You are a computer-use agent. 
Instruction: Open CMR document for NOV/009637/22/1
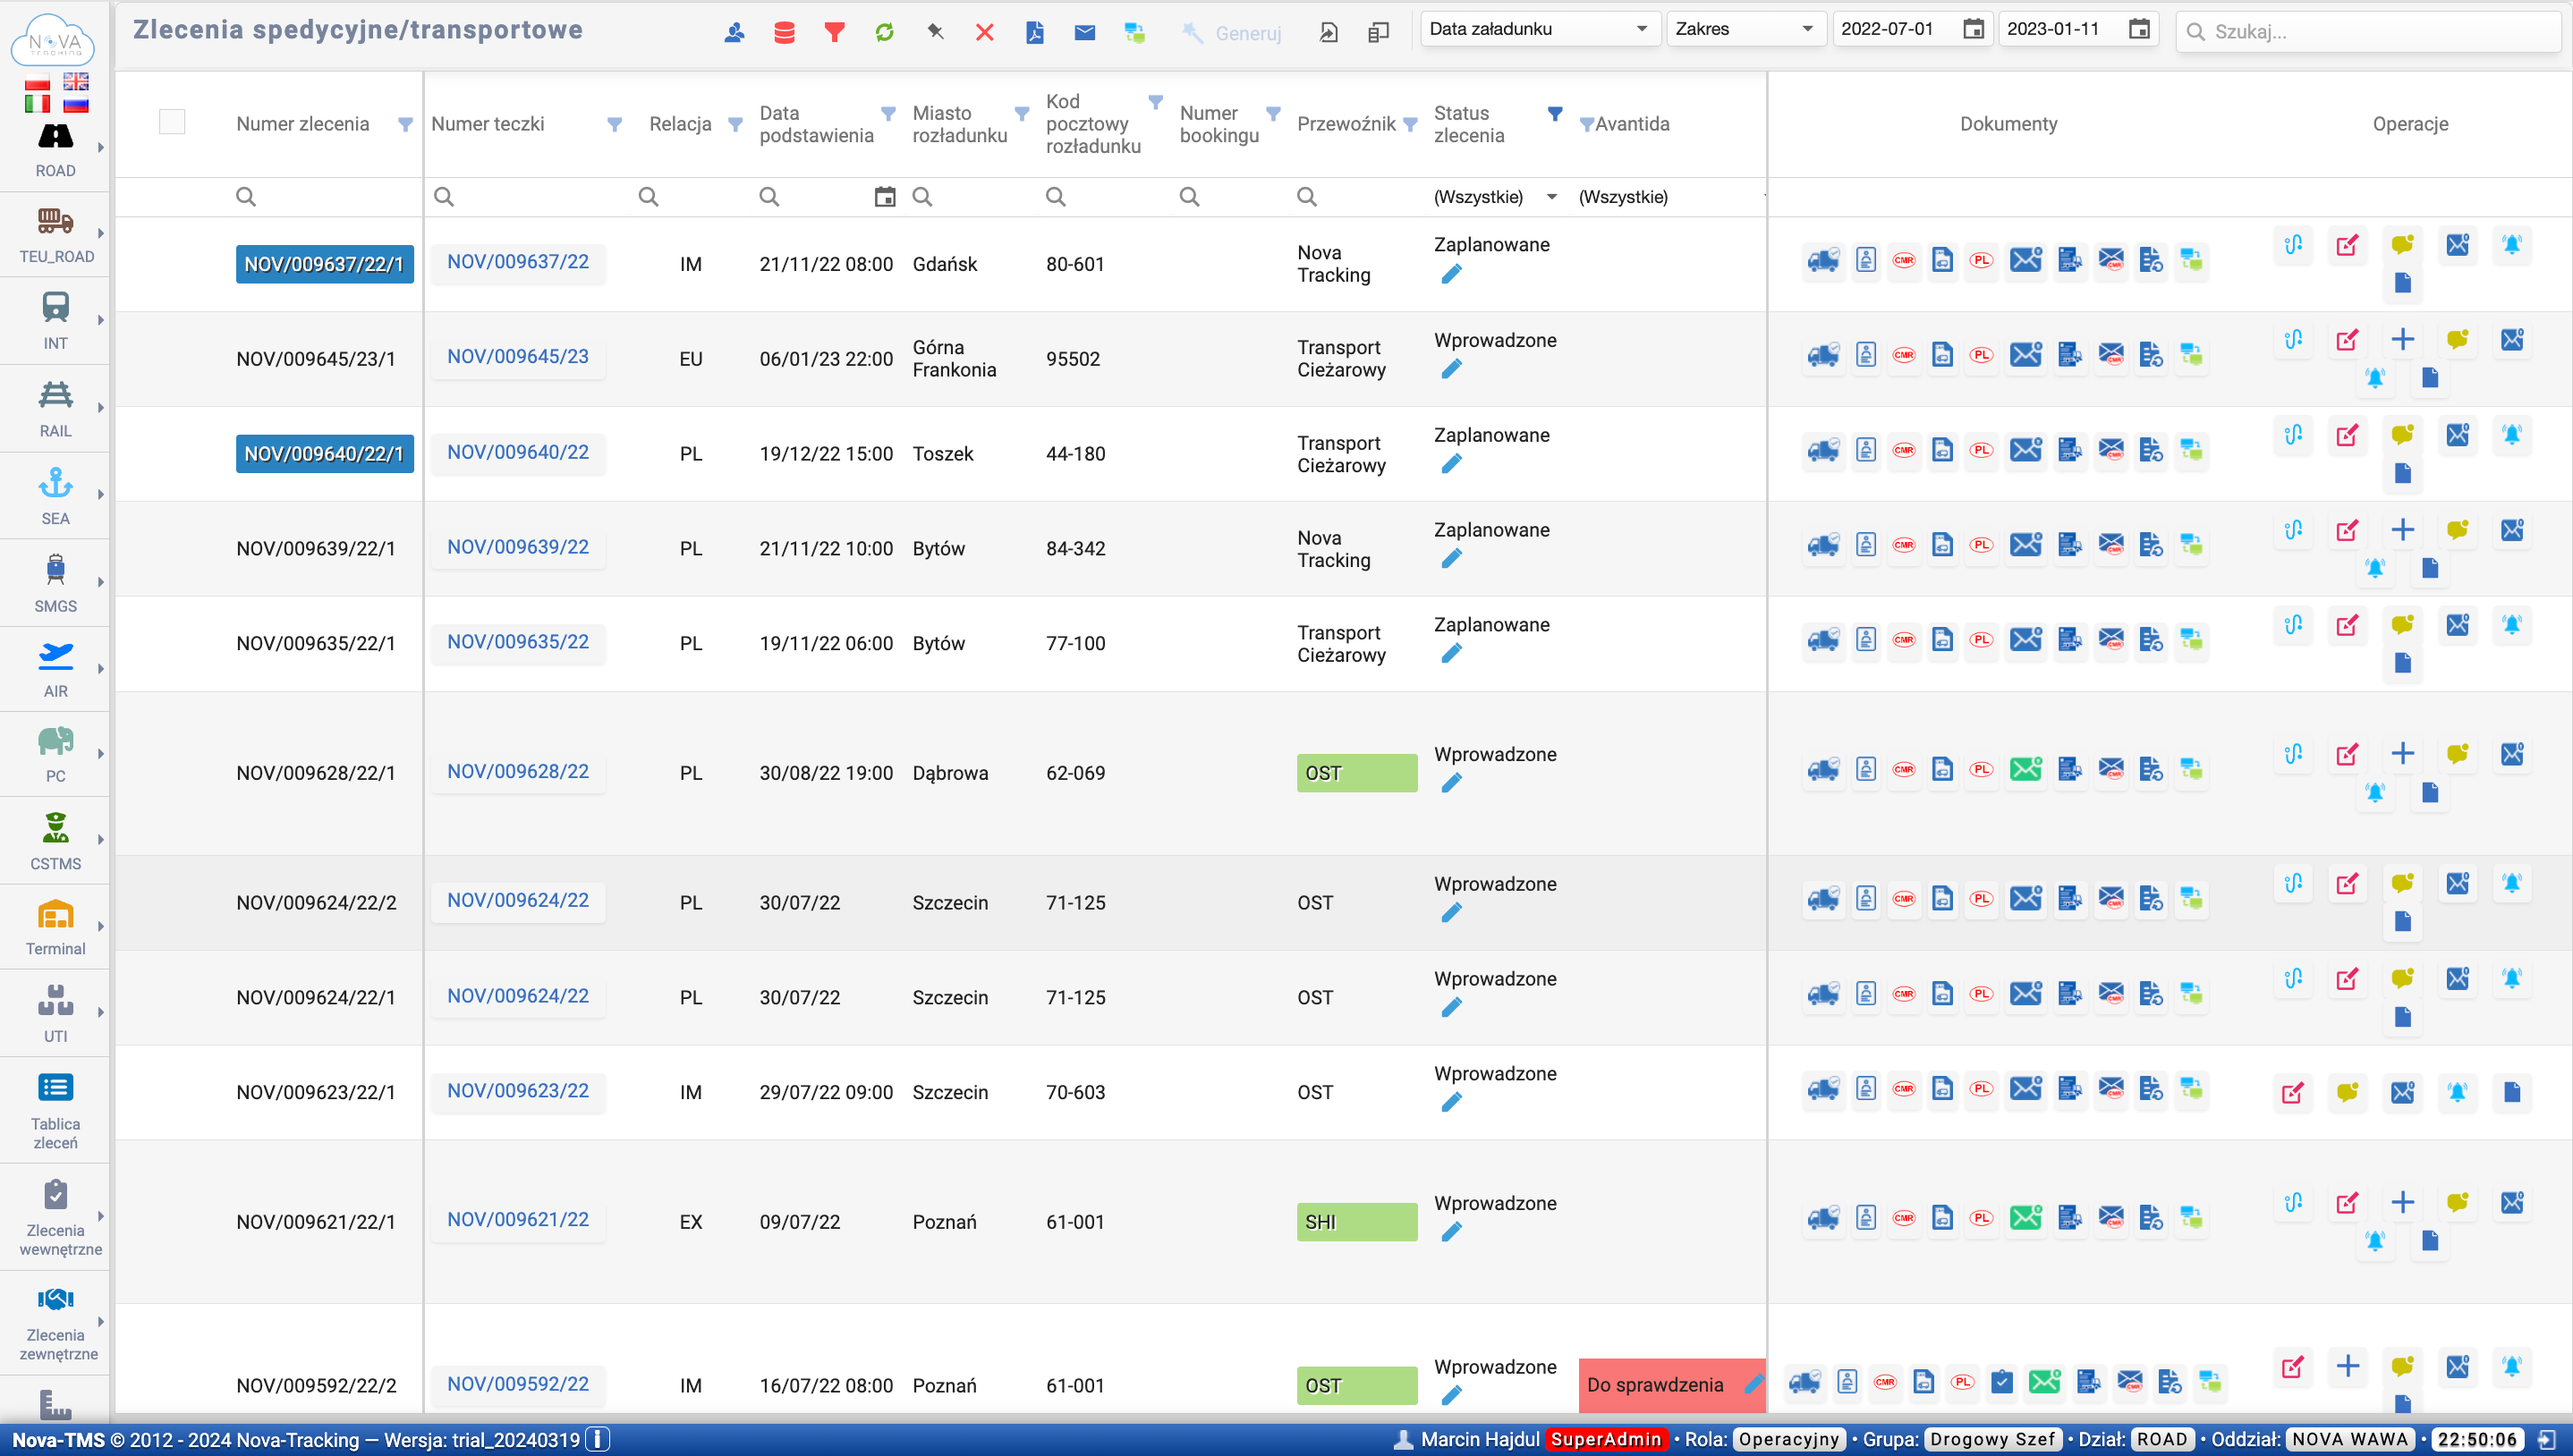(1903, 260)
